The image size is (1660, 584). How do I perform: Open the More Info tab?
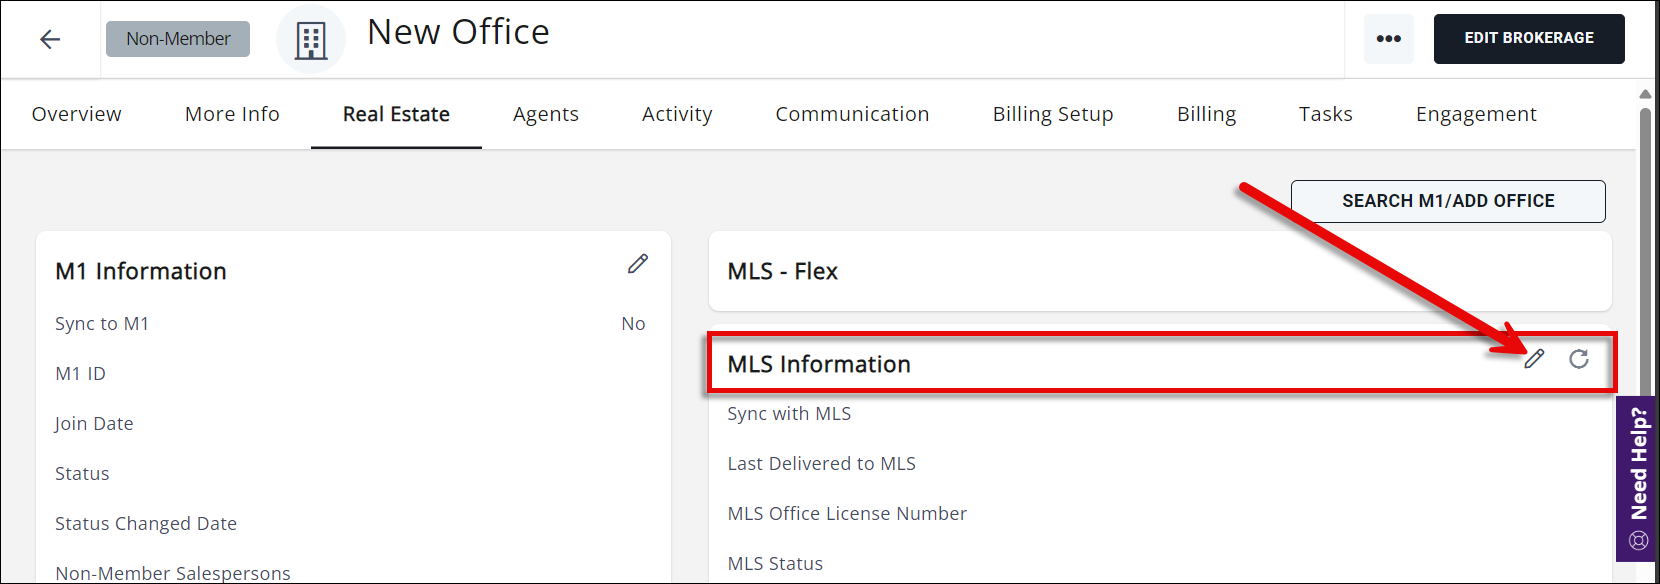232,114
